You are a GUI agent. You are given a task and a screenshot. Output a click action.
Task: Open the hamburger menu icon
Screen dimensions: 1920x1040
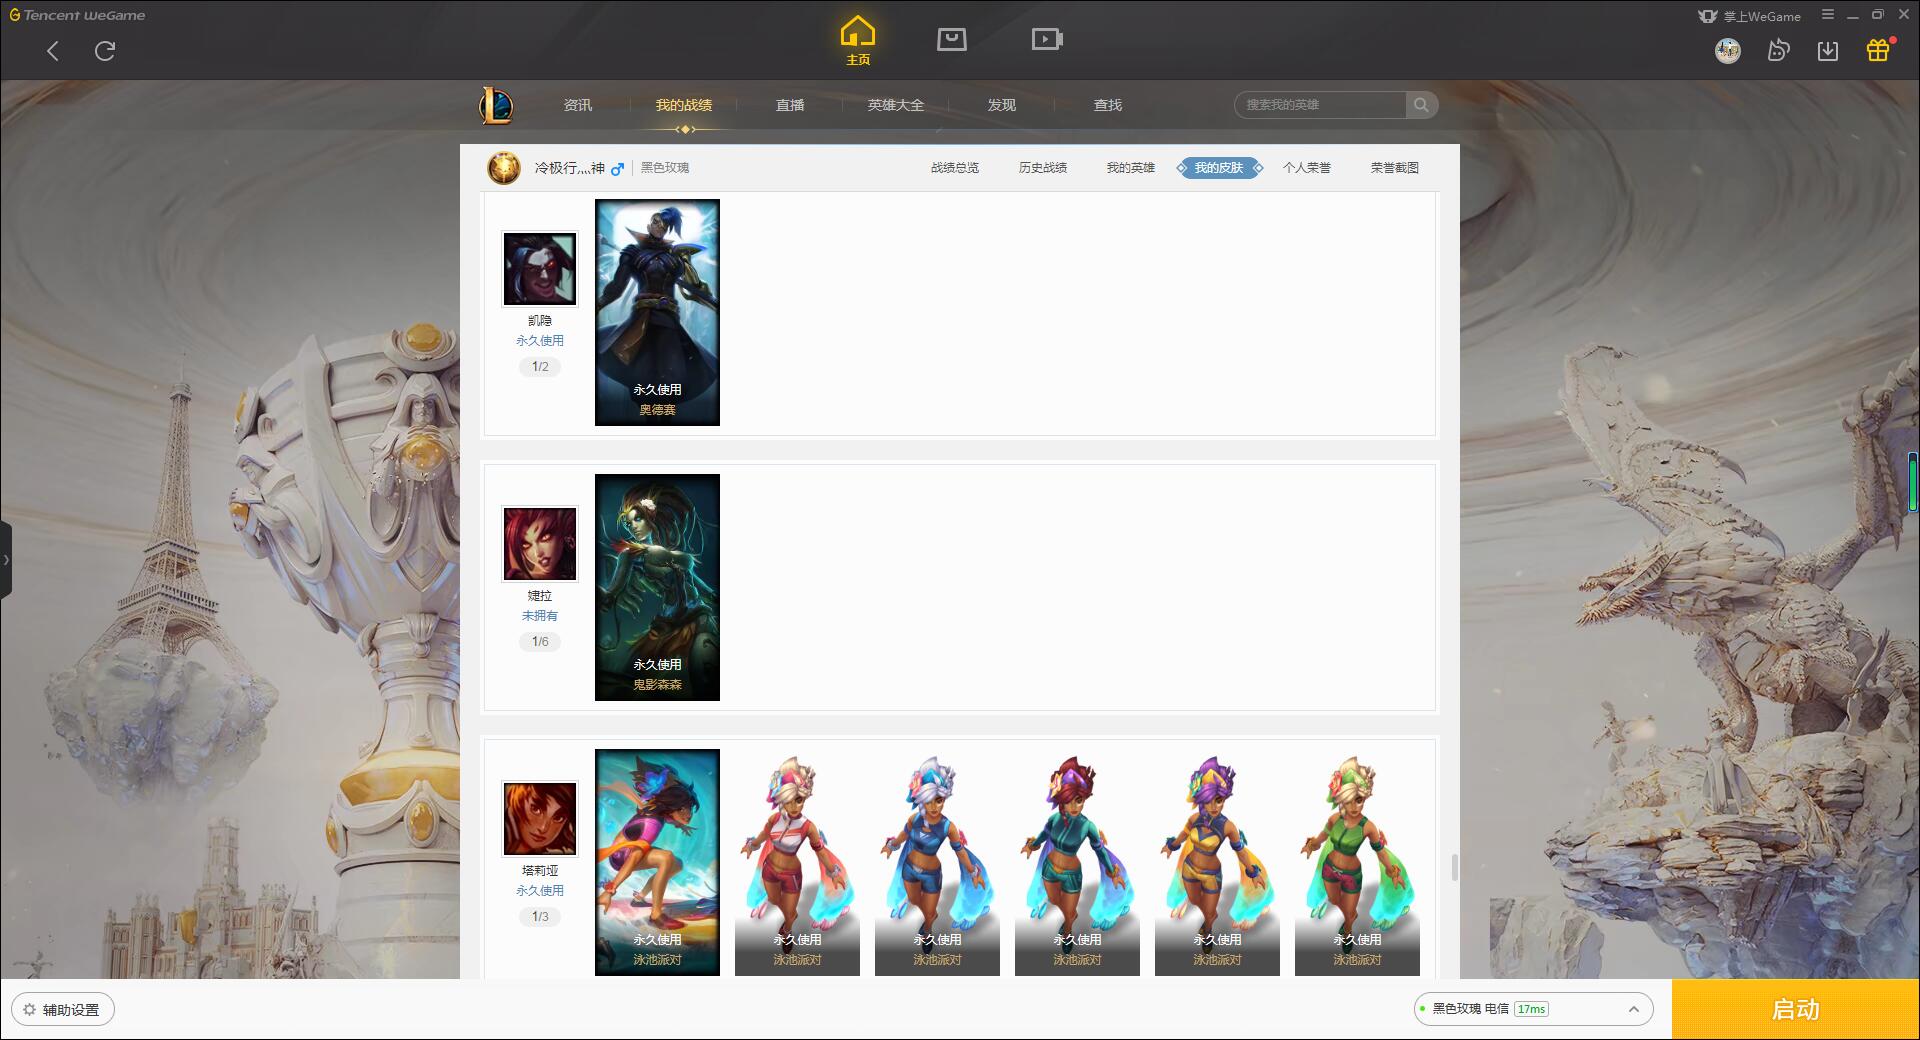tap(1828, 15)
